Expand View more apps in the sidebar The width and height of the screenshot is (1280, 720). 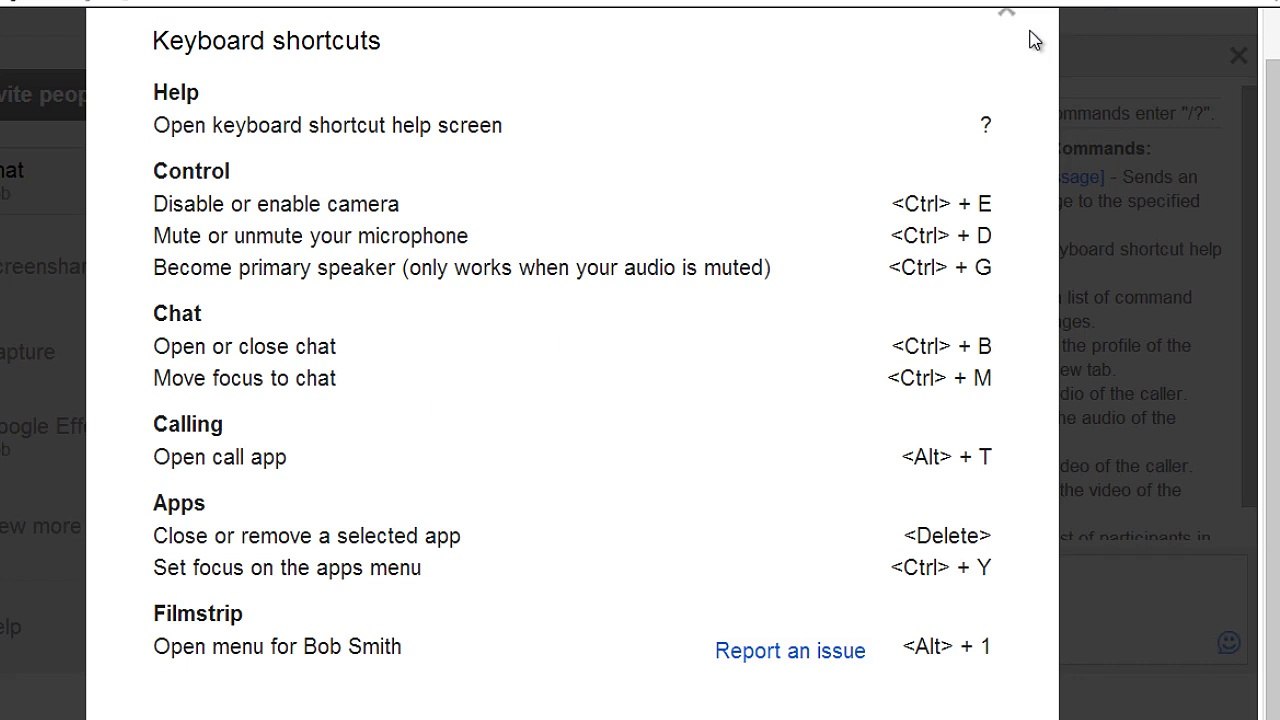click(x=40, y=526)
